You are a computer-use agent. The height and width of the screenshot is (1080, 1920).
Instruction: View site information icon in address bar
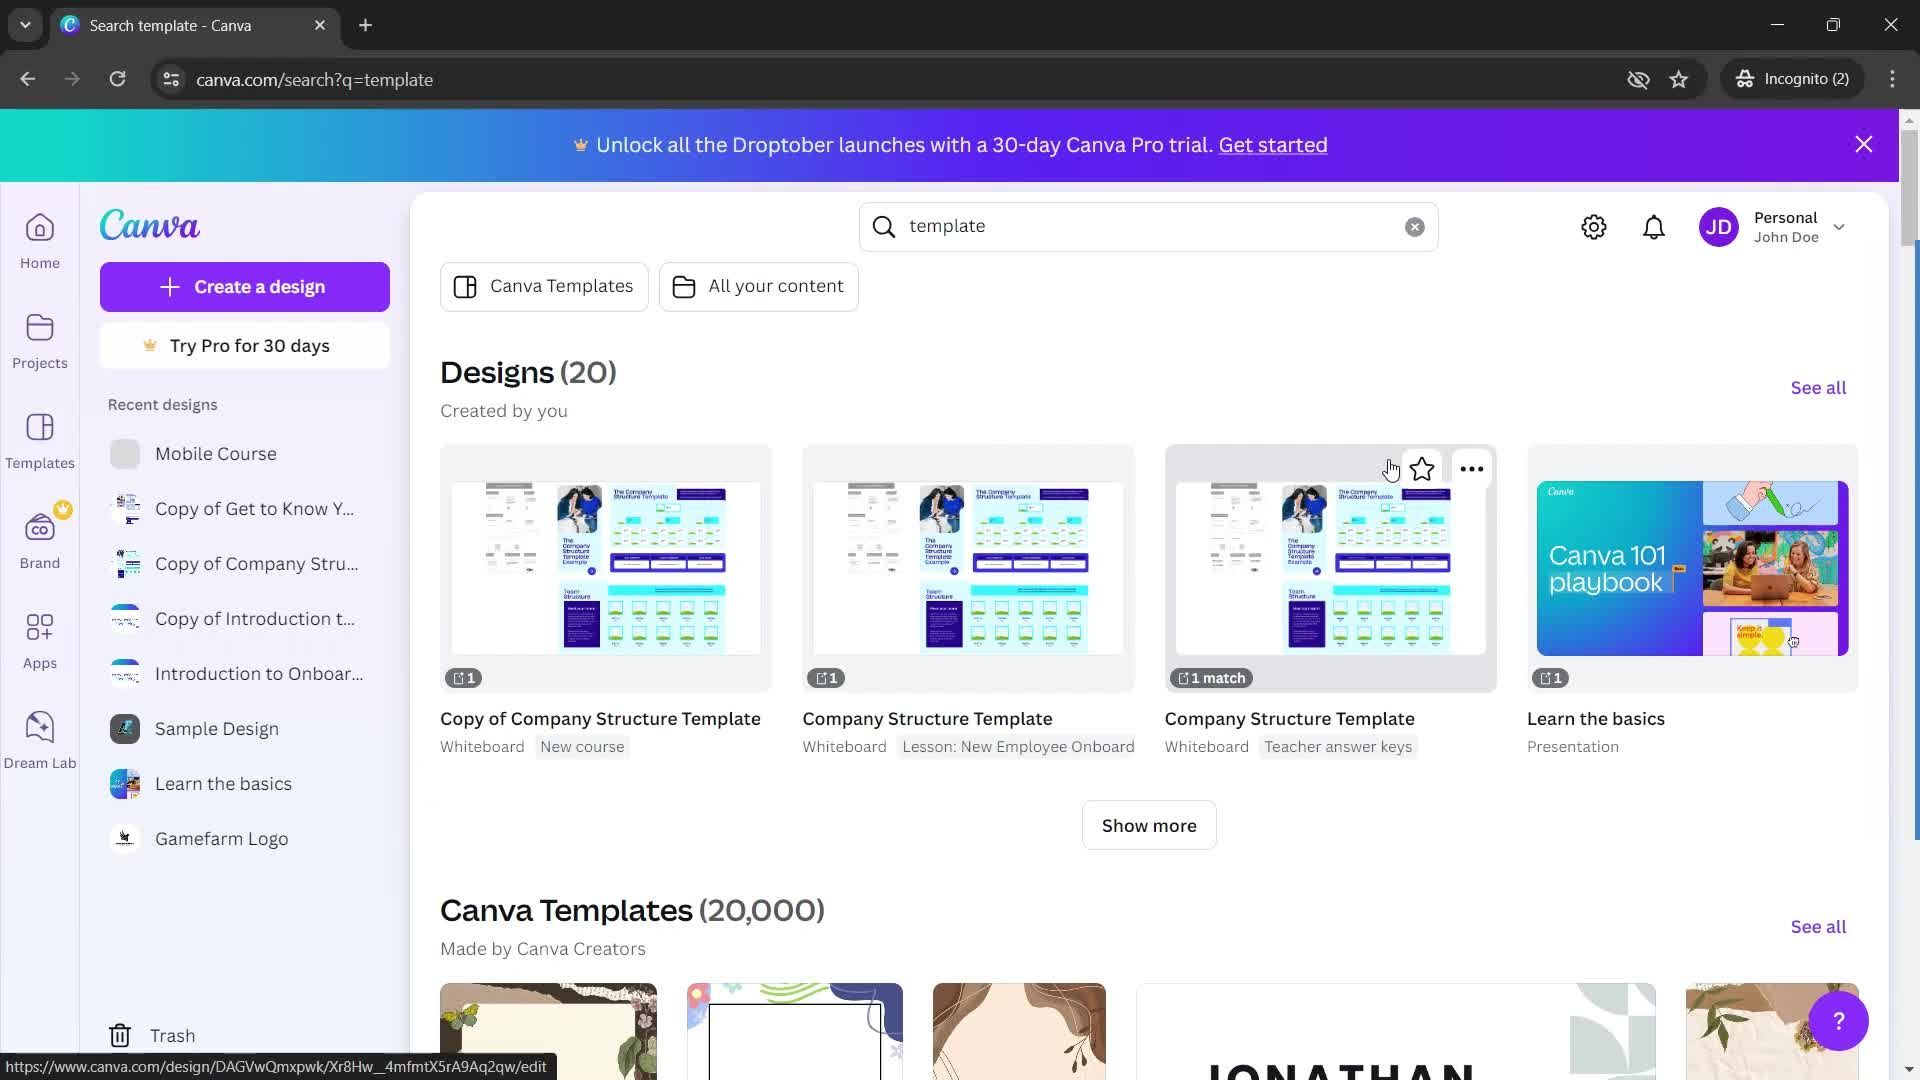point(171,79)
